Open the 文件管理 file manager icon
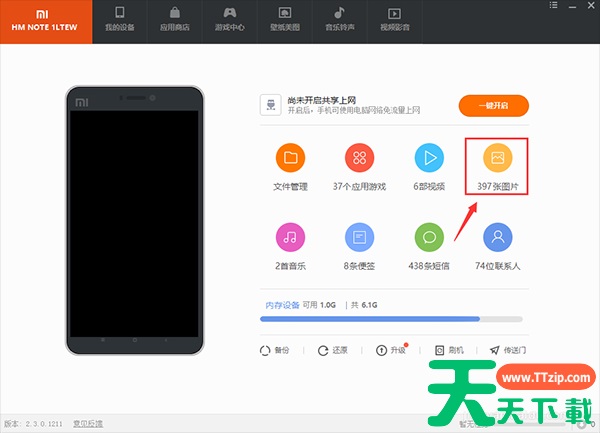Image resolution: width=600 pixels, height=433 pixels. [x=290, y=158]
